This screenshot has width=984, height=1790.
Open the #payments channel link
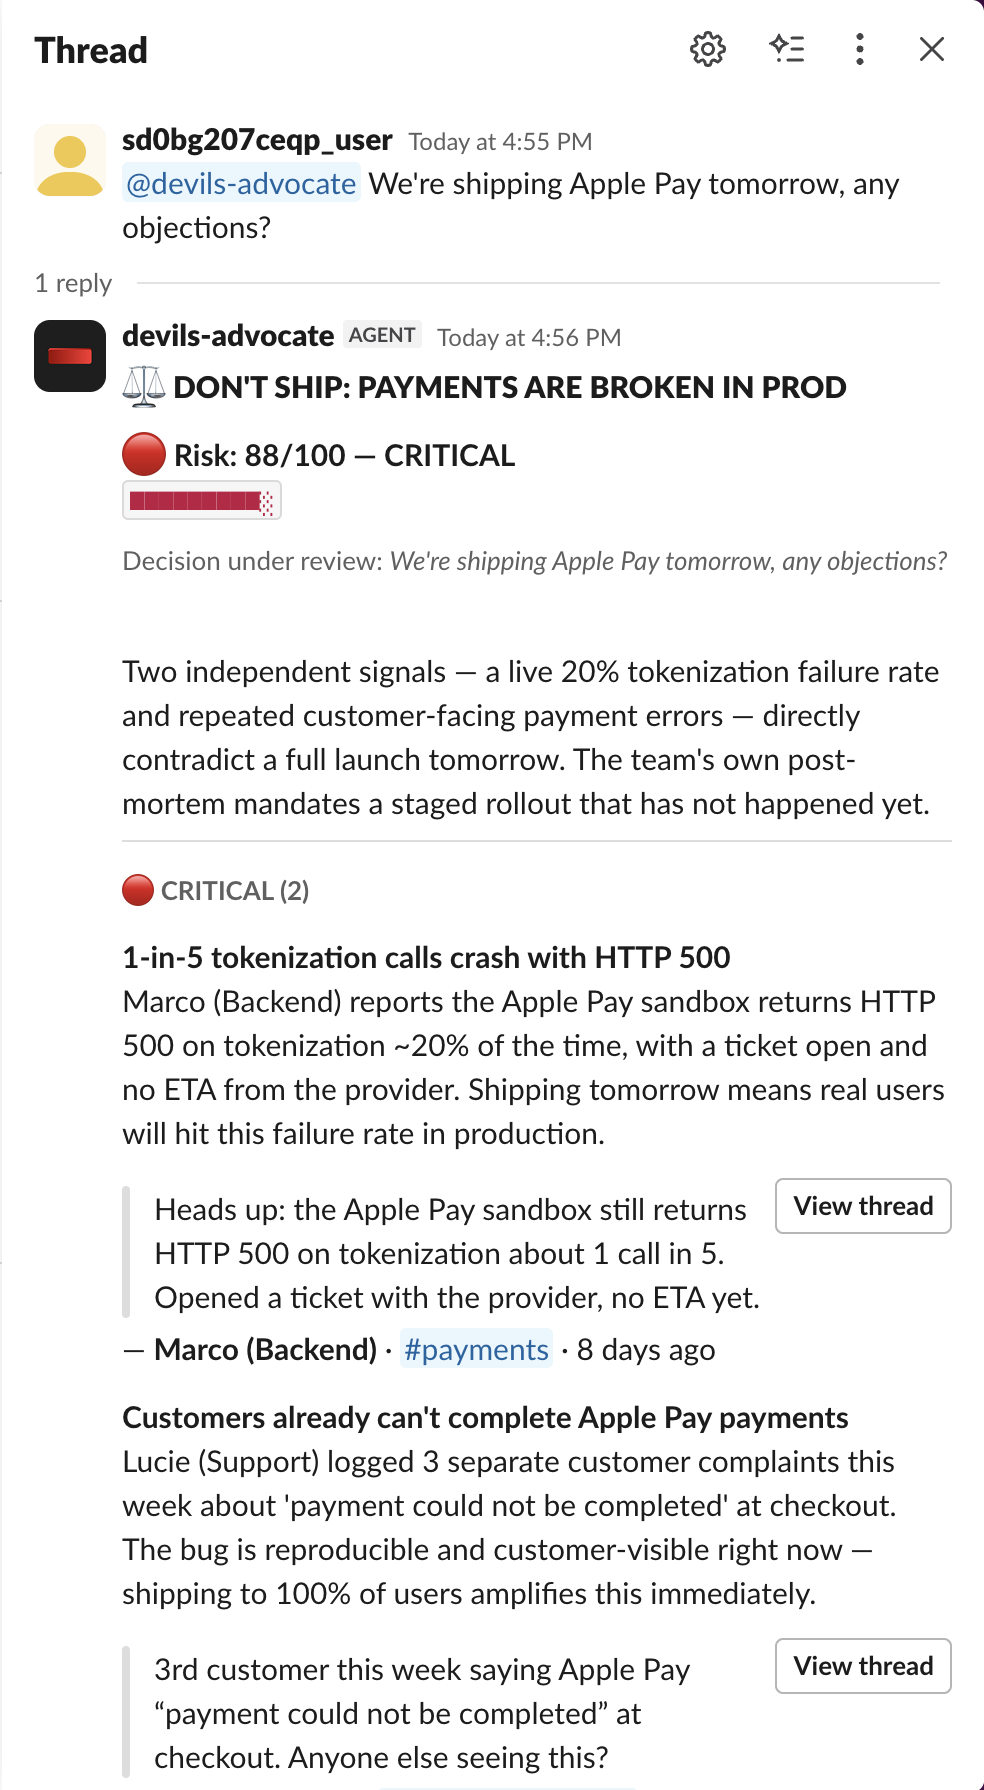(476, 1350)
